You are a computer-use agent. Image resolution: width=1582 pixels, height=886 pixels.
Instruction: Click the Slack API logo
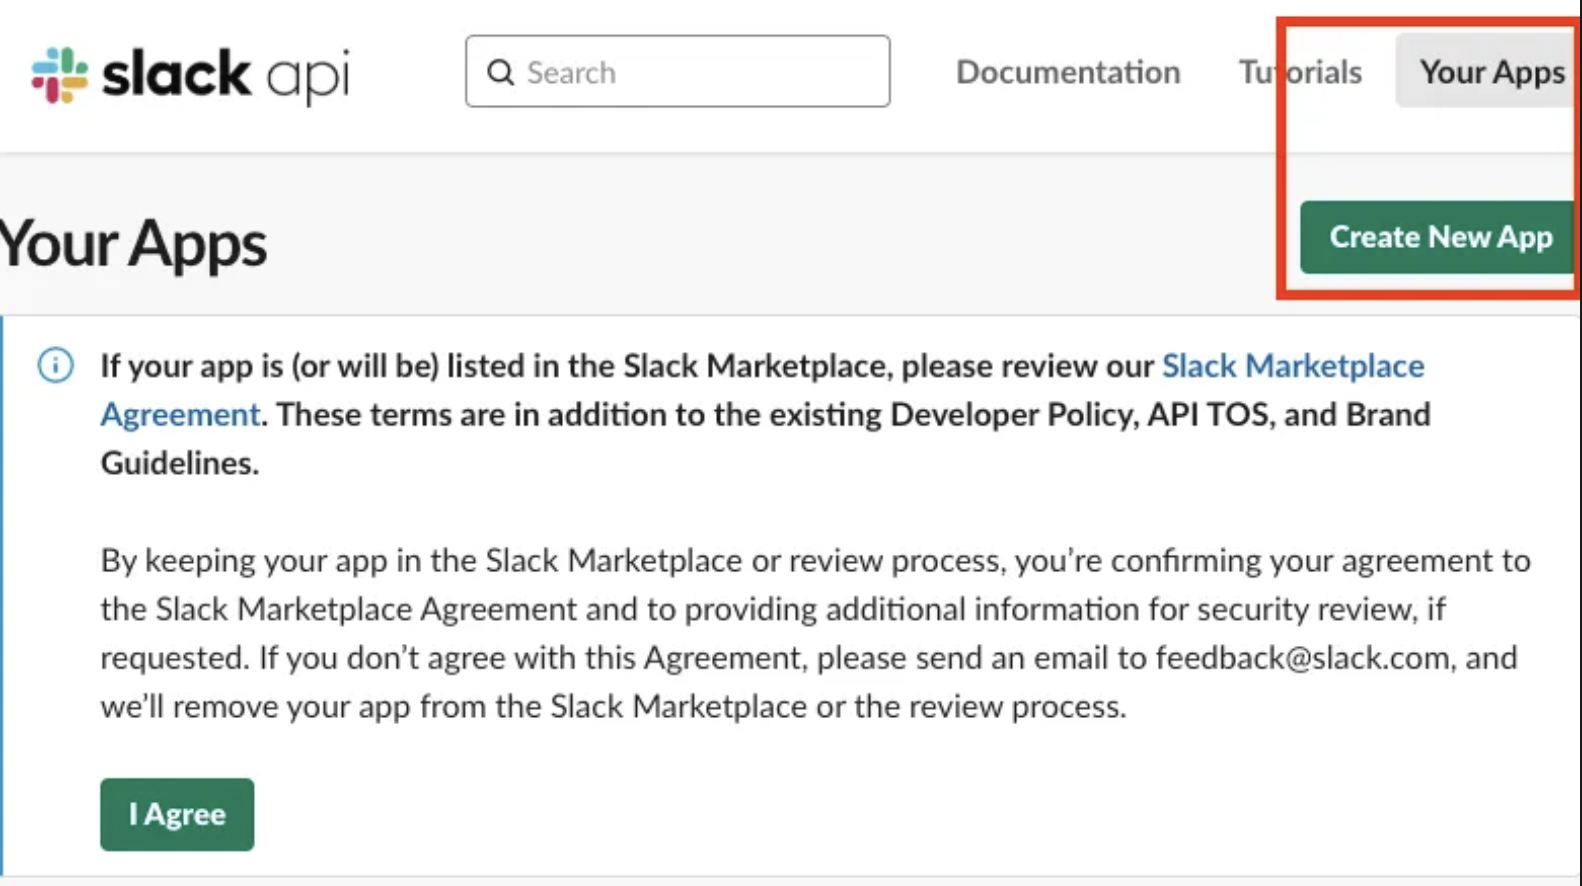coord(190,74)
